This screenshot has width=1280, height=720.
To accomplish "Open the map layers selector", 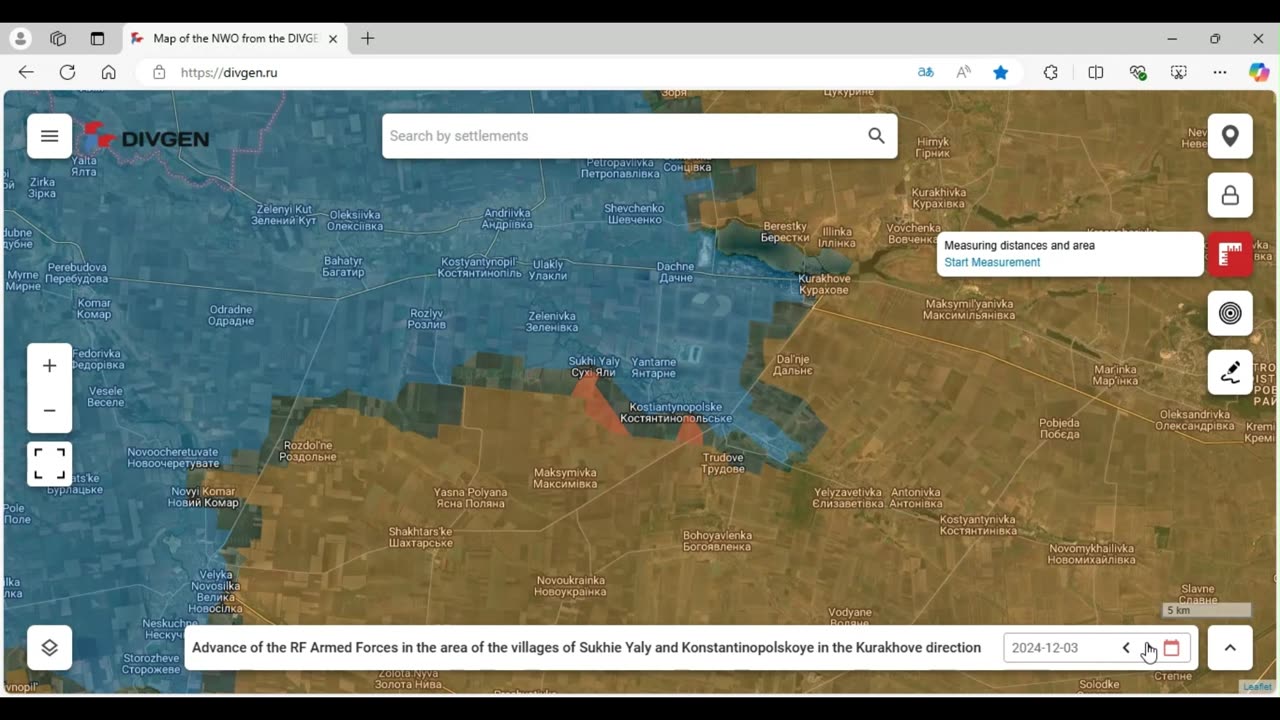I will click(49, 648).
